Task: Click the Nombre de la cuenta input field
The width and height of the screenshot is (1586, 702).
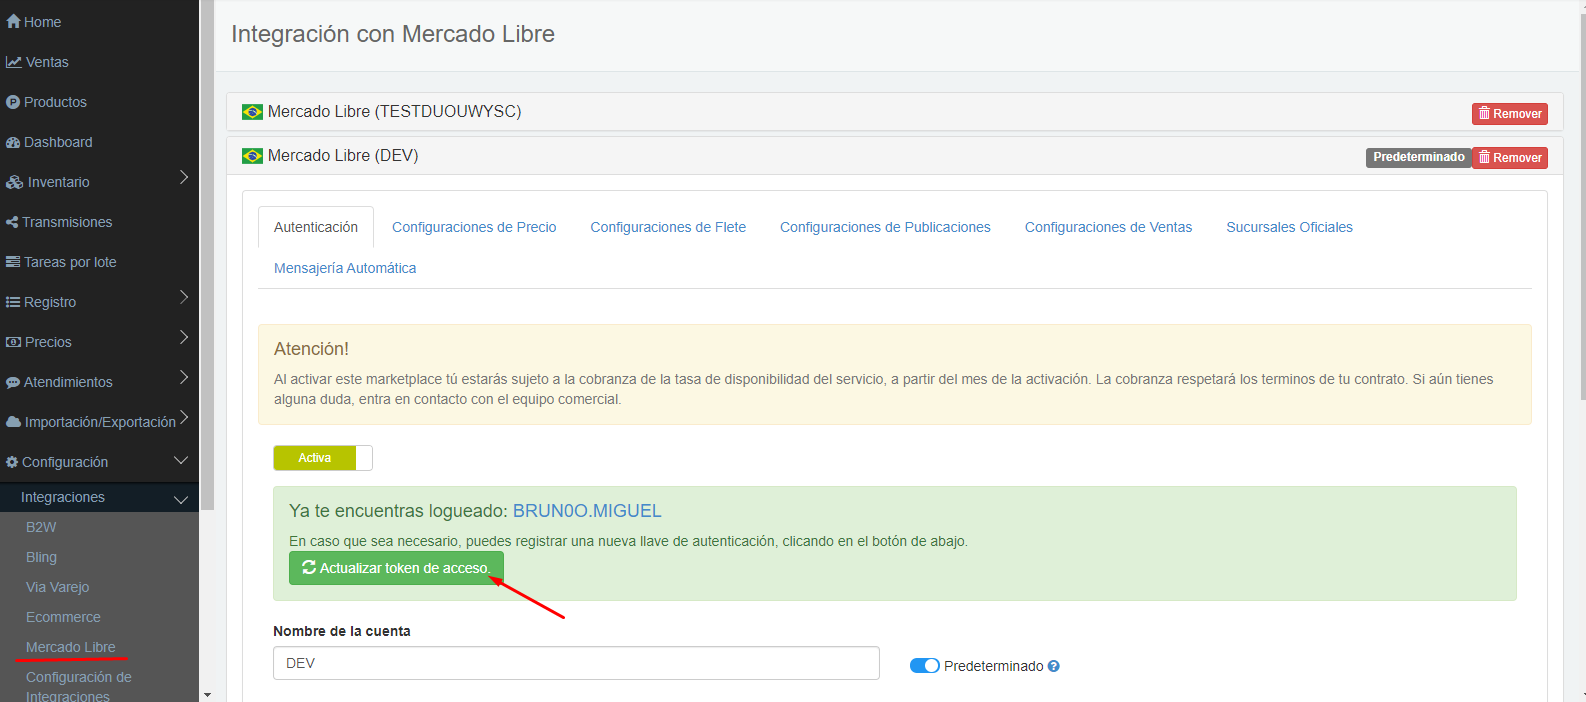Action: [576, 663]
